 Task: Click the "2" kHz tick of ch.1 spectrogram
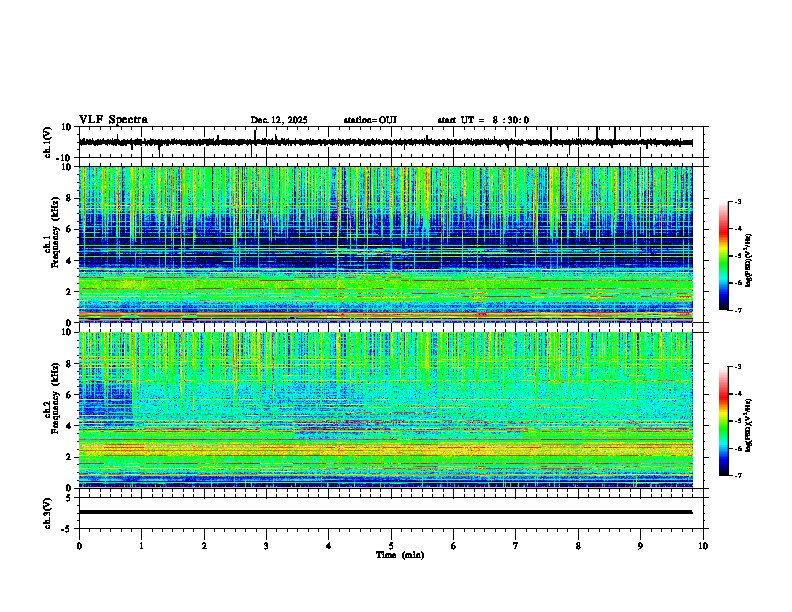[x=70, y=291]
